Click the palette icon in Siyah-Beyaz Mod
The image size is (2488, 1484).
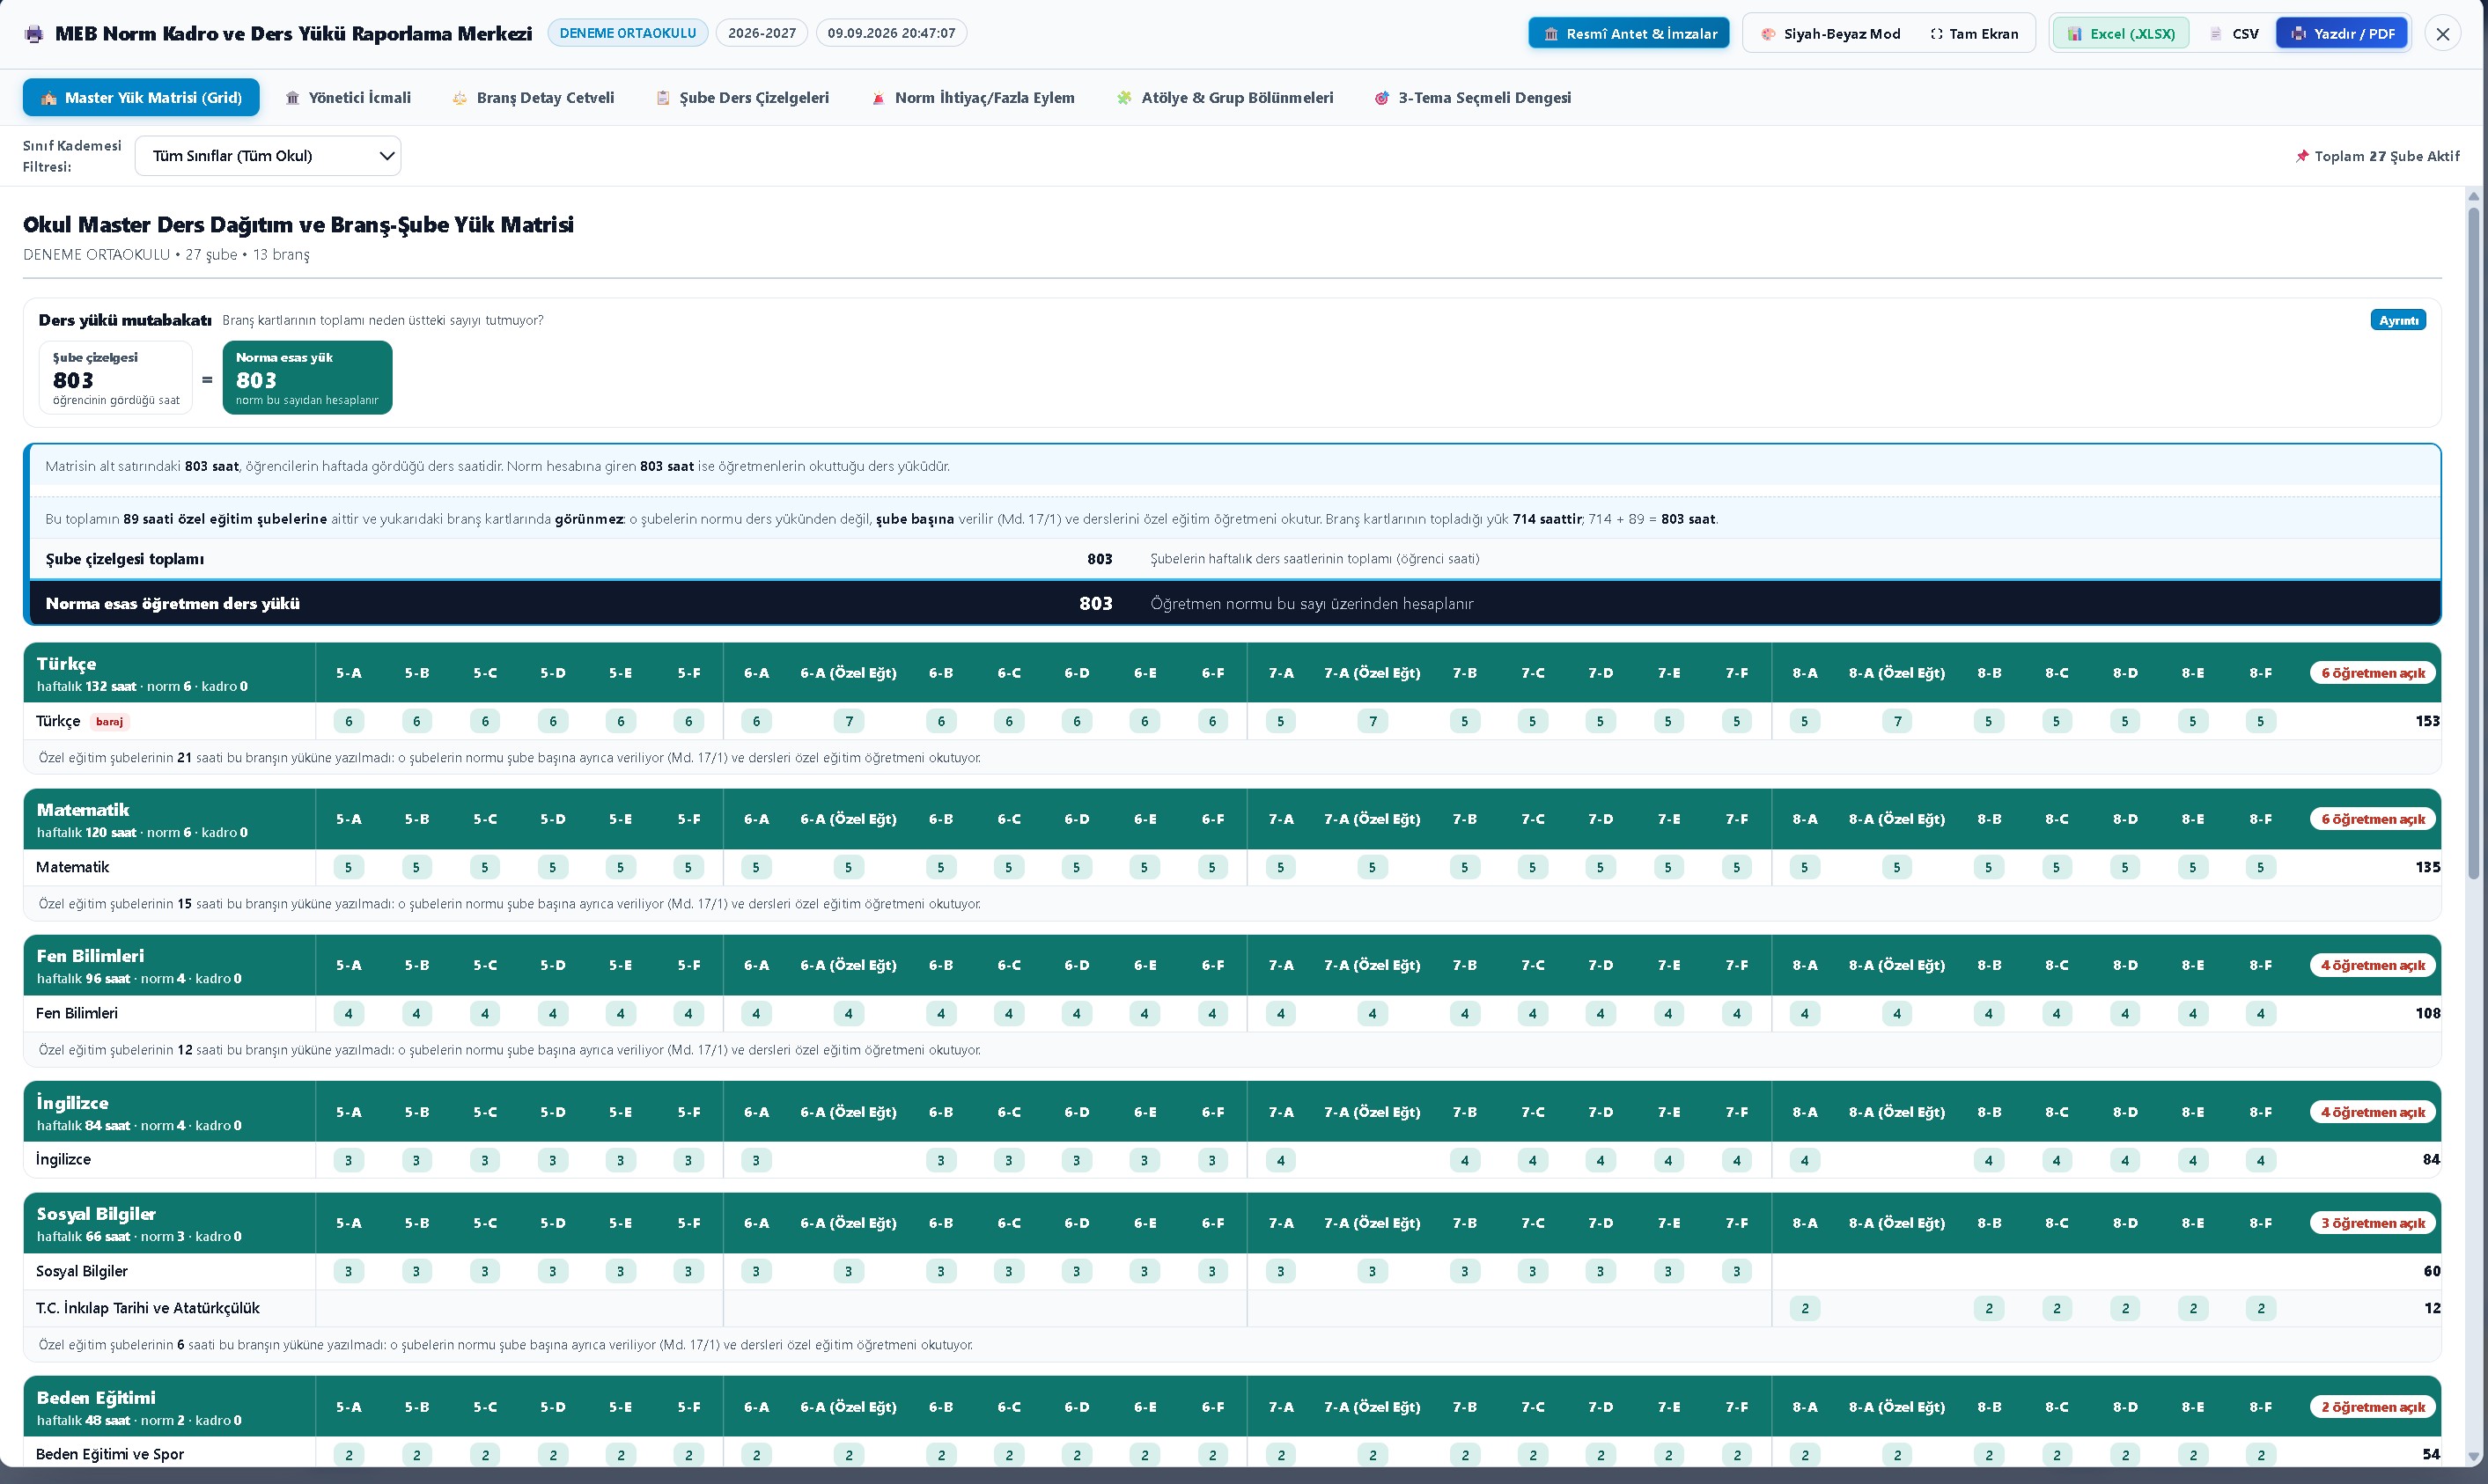click(1768, 34)
